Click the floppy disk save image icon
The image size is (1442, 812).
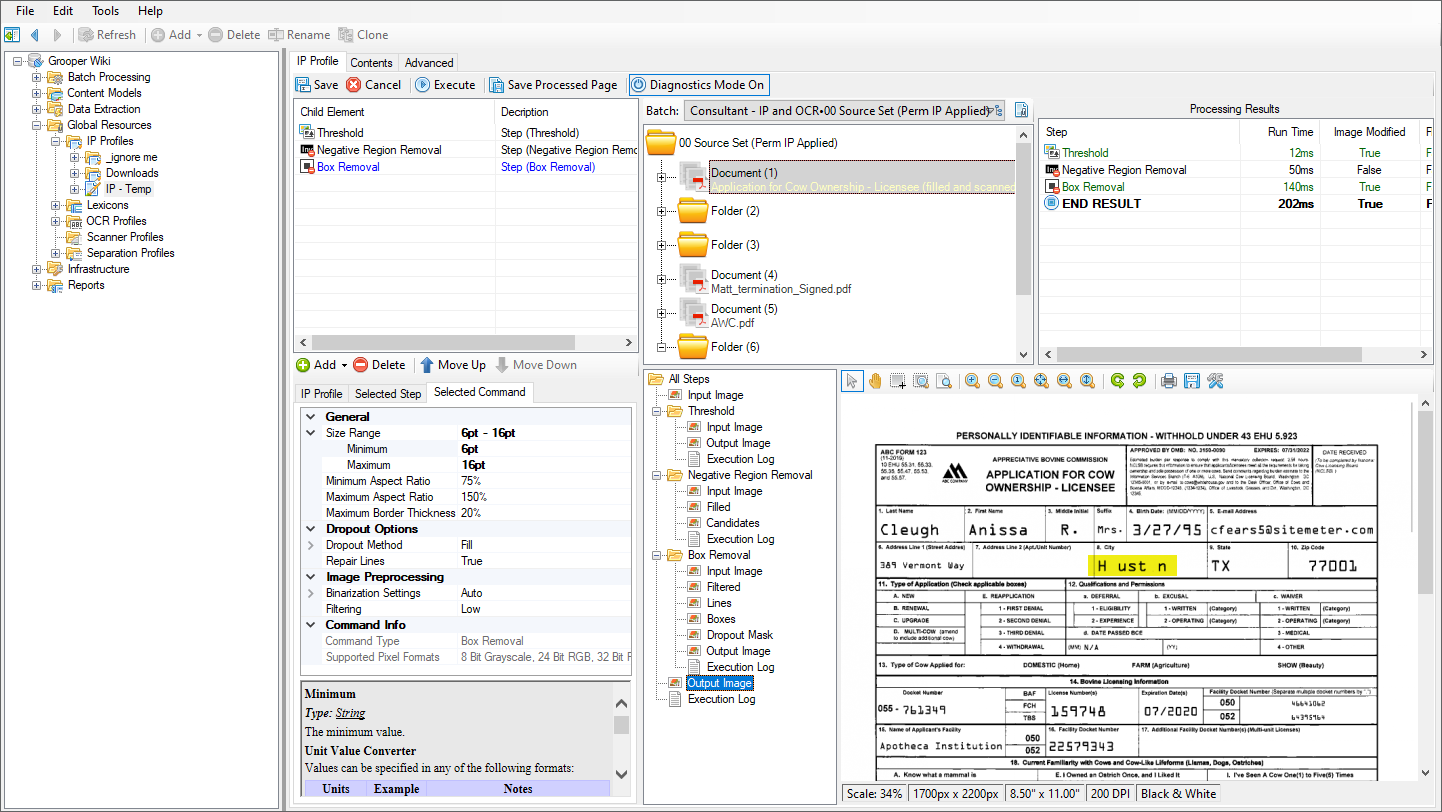(x=1191, y=381)
